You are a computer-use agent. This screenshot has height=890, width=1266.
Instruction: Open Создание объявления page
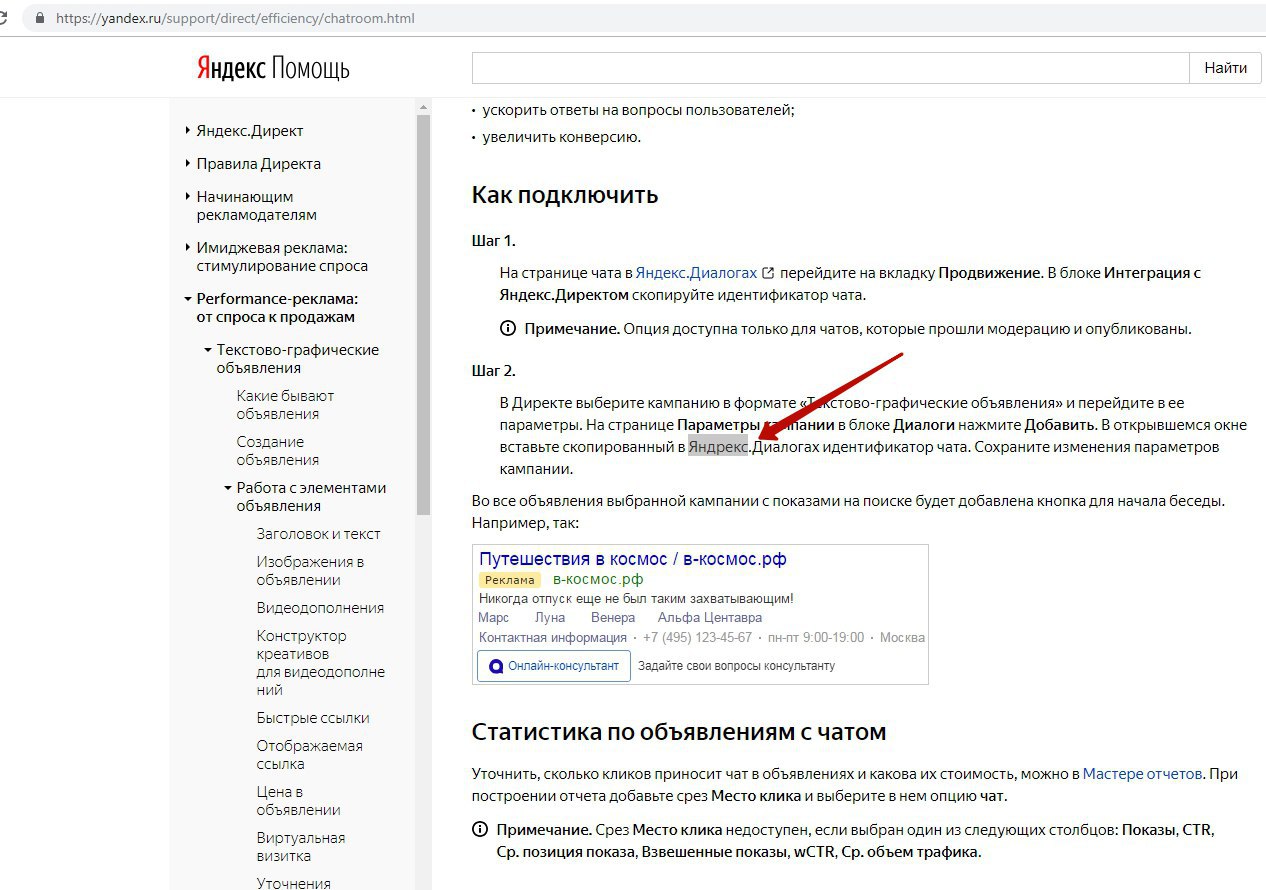click(x=278, y=451)
